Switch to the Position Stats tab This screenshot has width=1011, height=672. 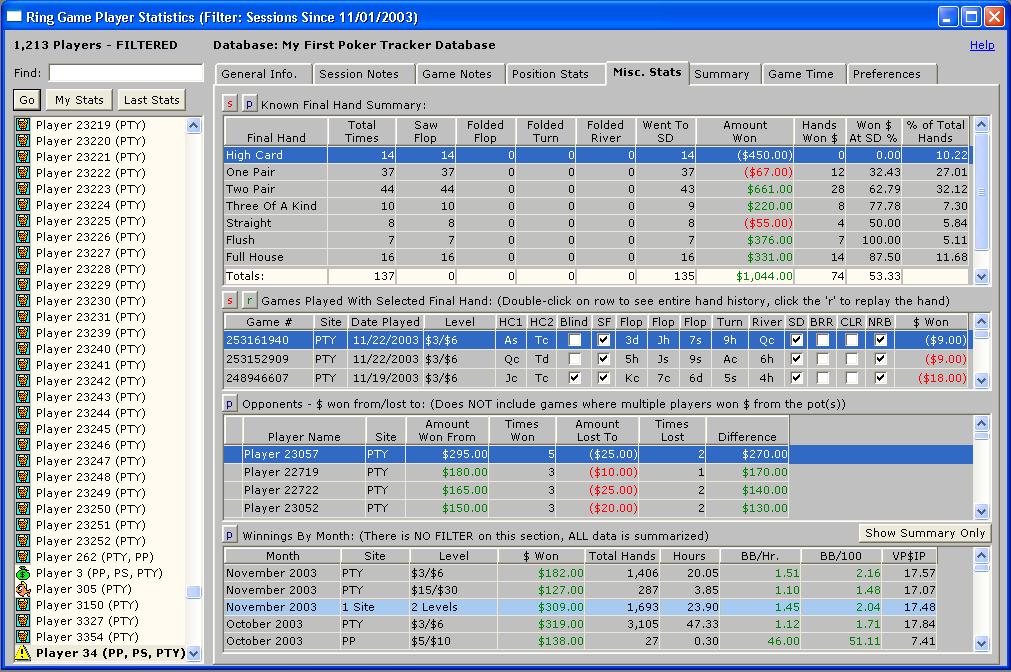click(550, 74)
